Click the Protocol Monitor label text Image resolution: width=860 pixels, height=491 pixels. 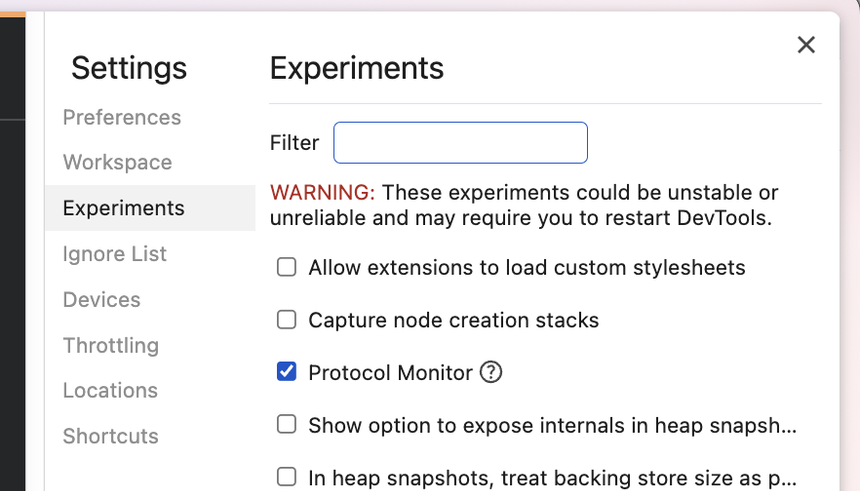[x=390, y=372]
